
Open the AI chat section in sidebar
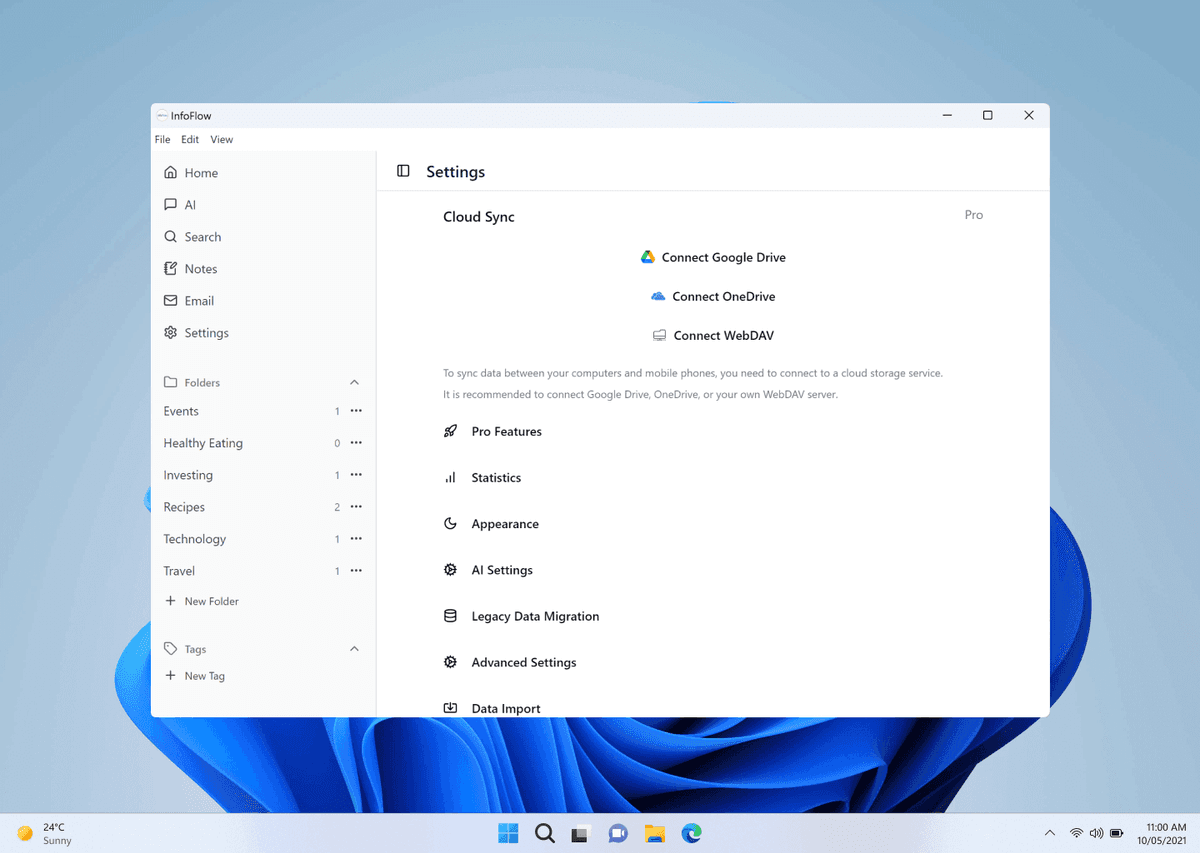coord(189,205)
